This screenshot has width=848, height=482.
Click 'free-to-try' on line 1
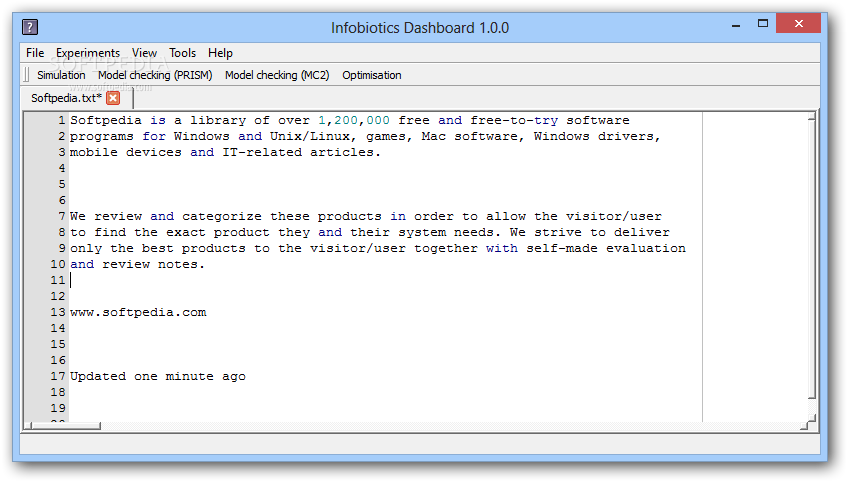(514, 120)
